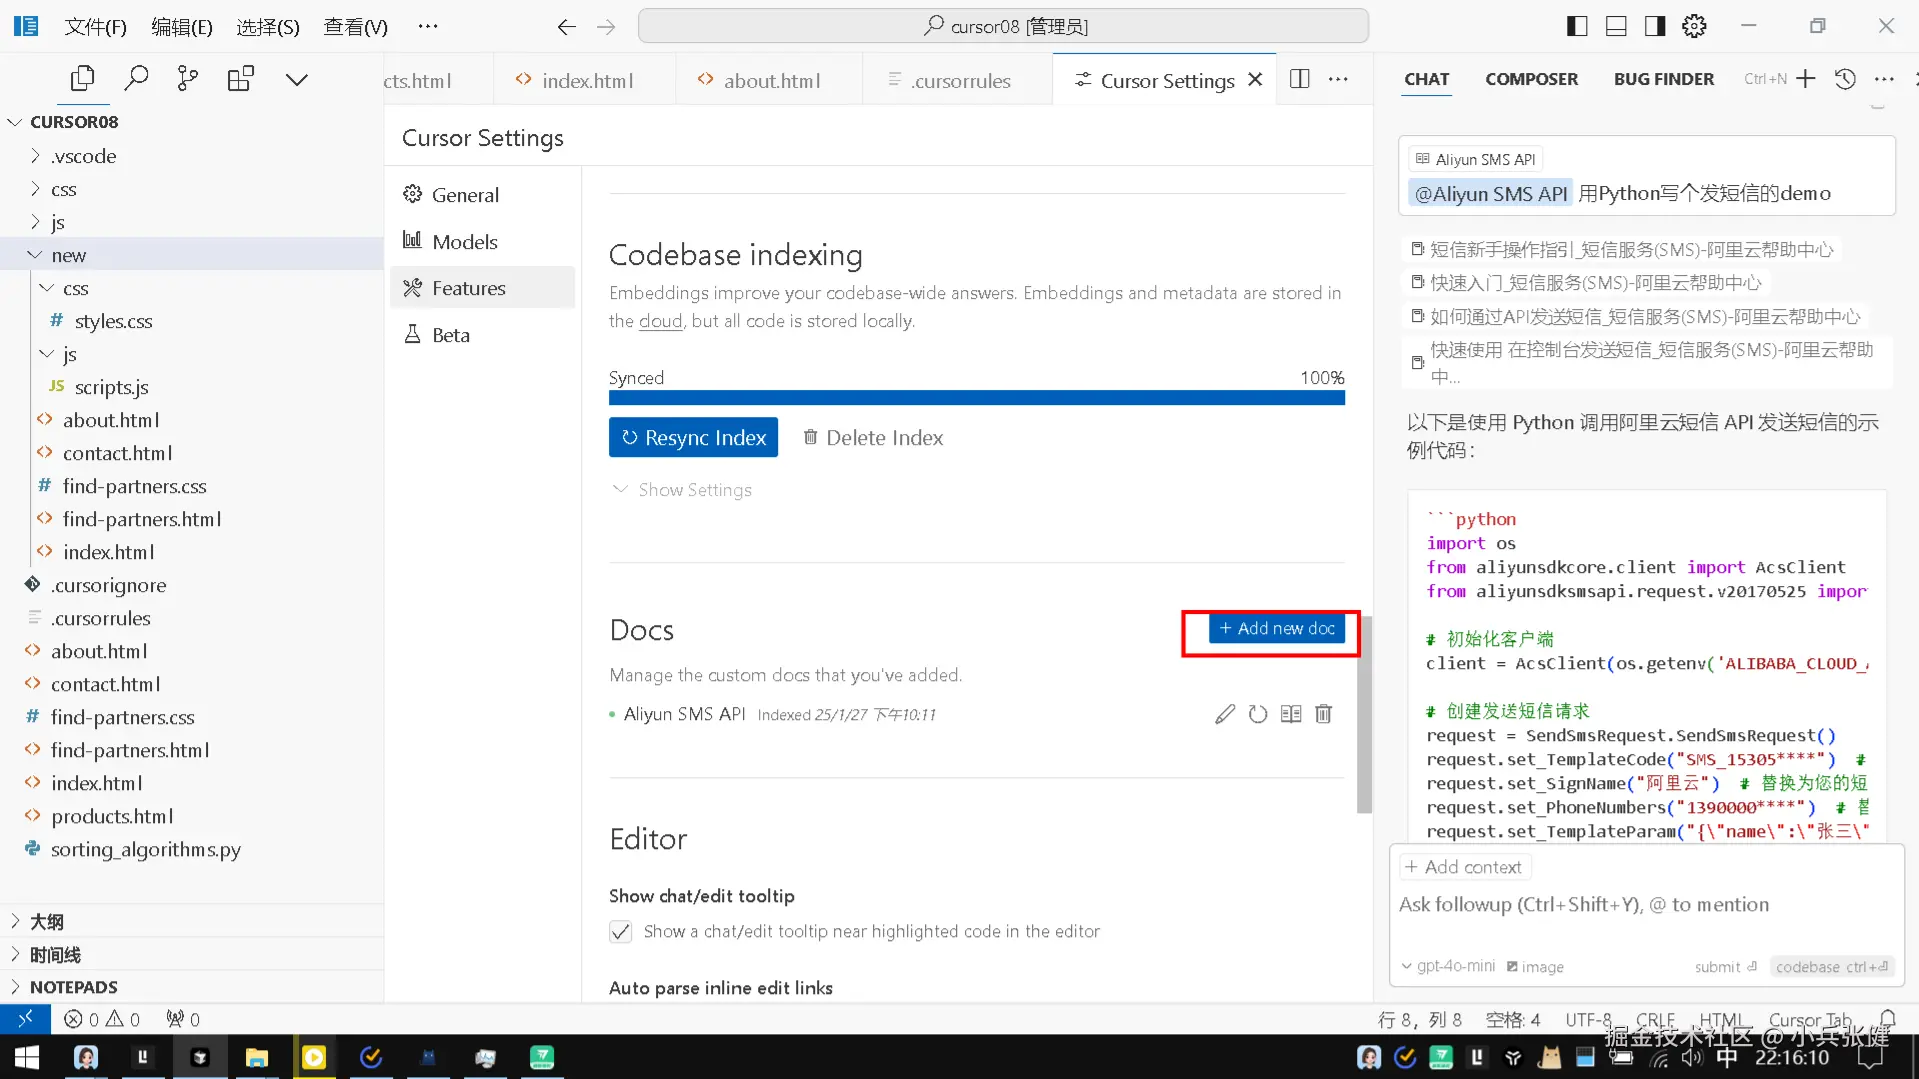Open sorting_algorithms.py in the explorer
This screenshot has width=1919, height=1079.
point(146,849)
